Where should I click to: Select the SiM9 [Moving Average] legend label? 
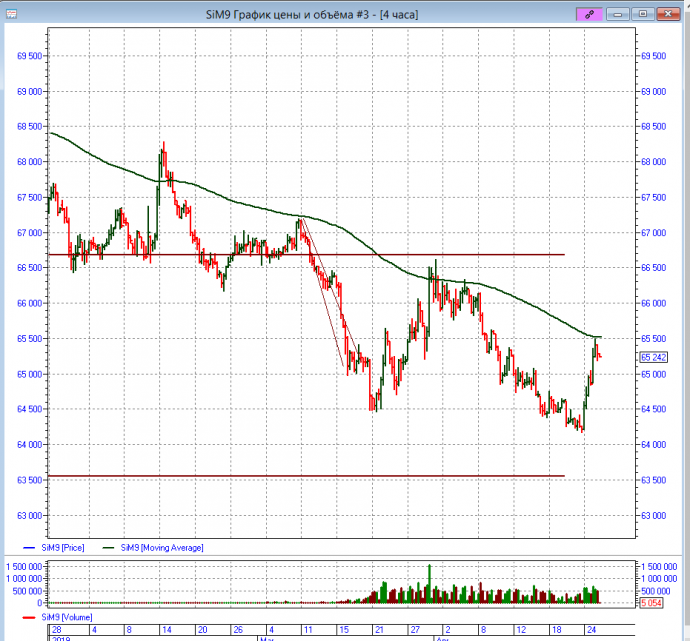pos(162,548)
